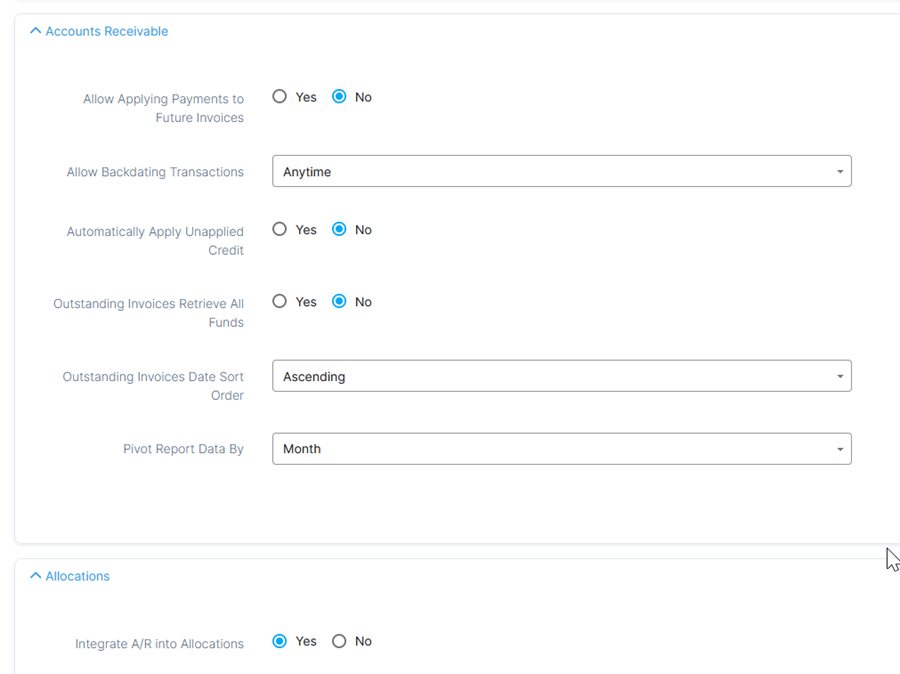Collapse the Allocations section chevron
900x674 pixels.
click(35, 575)
